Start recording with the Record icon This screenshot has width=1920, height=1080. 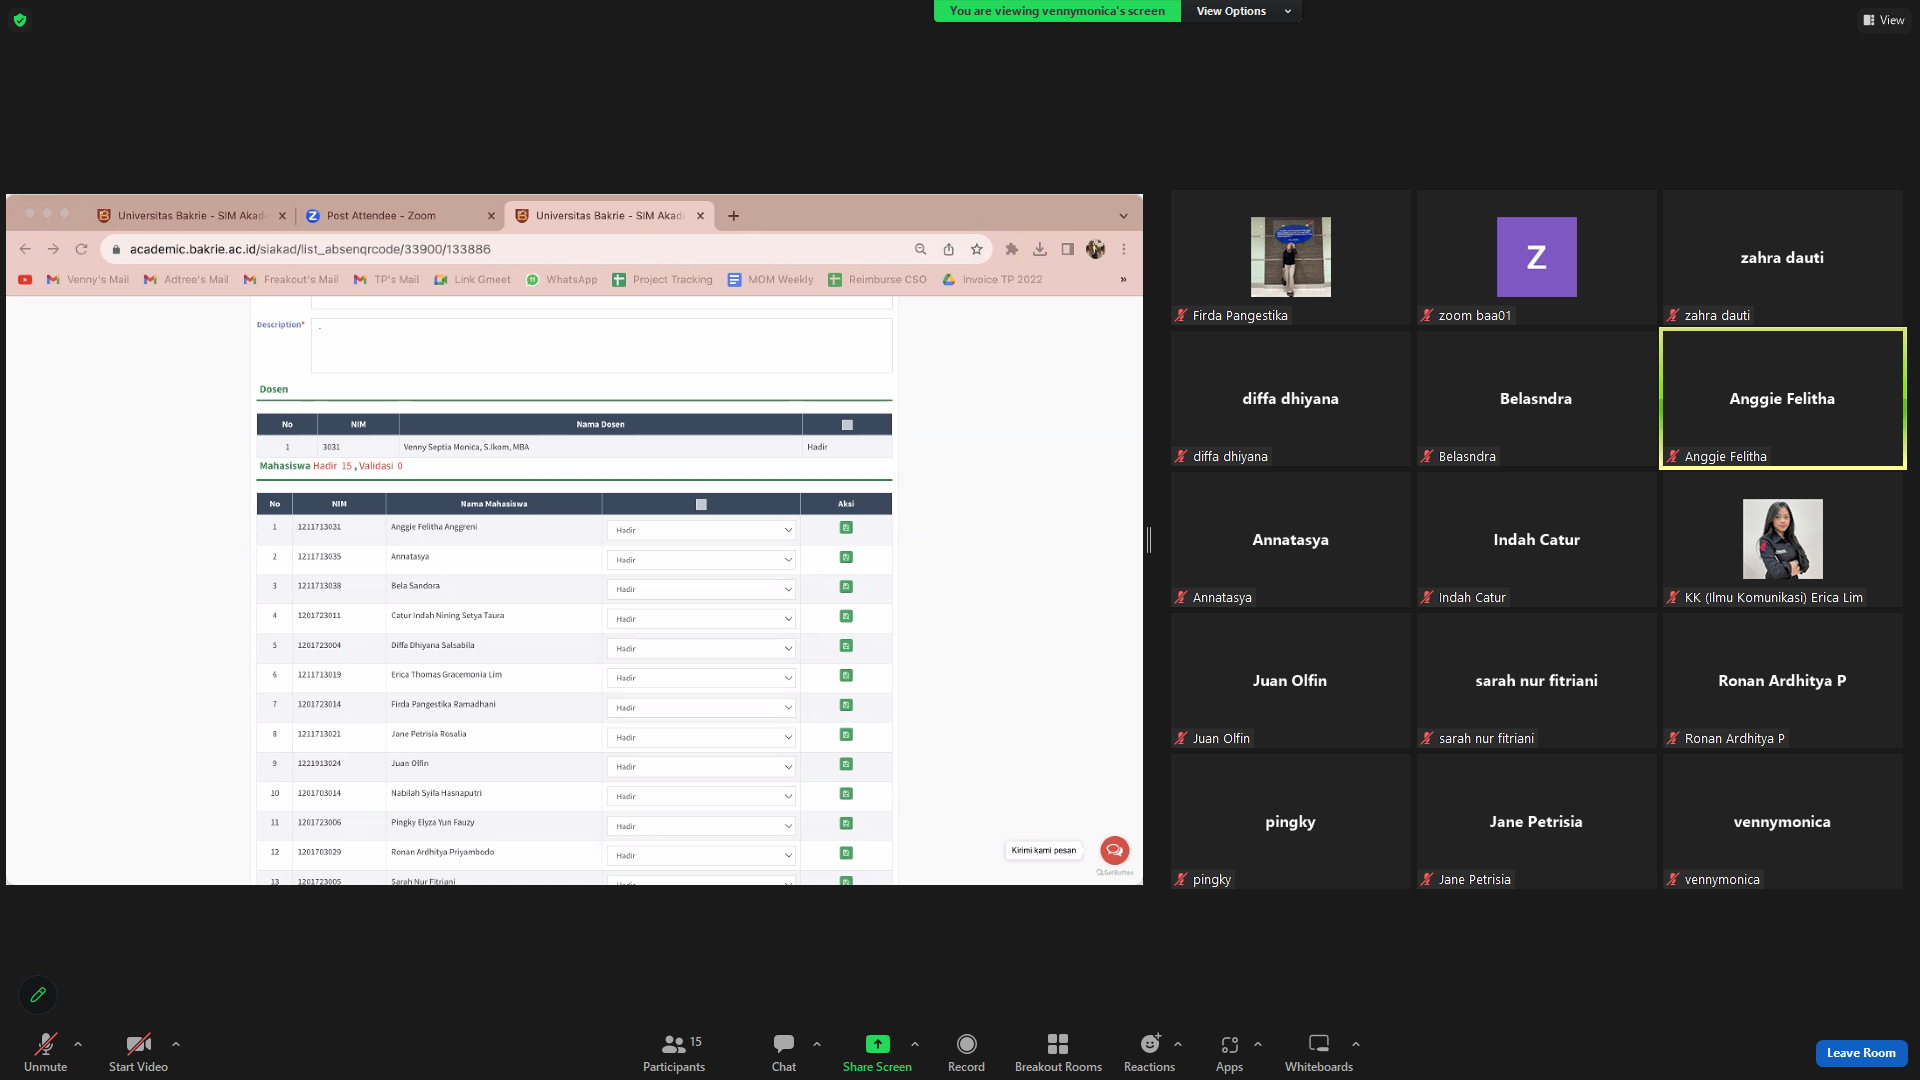coord(966,1044)
